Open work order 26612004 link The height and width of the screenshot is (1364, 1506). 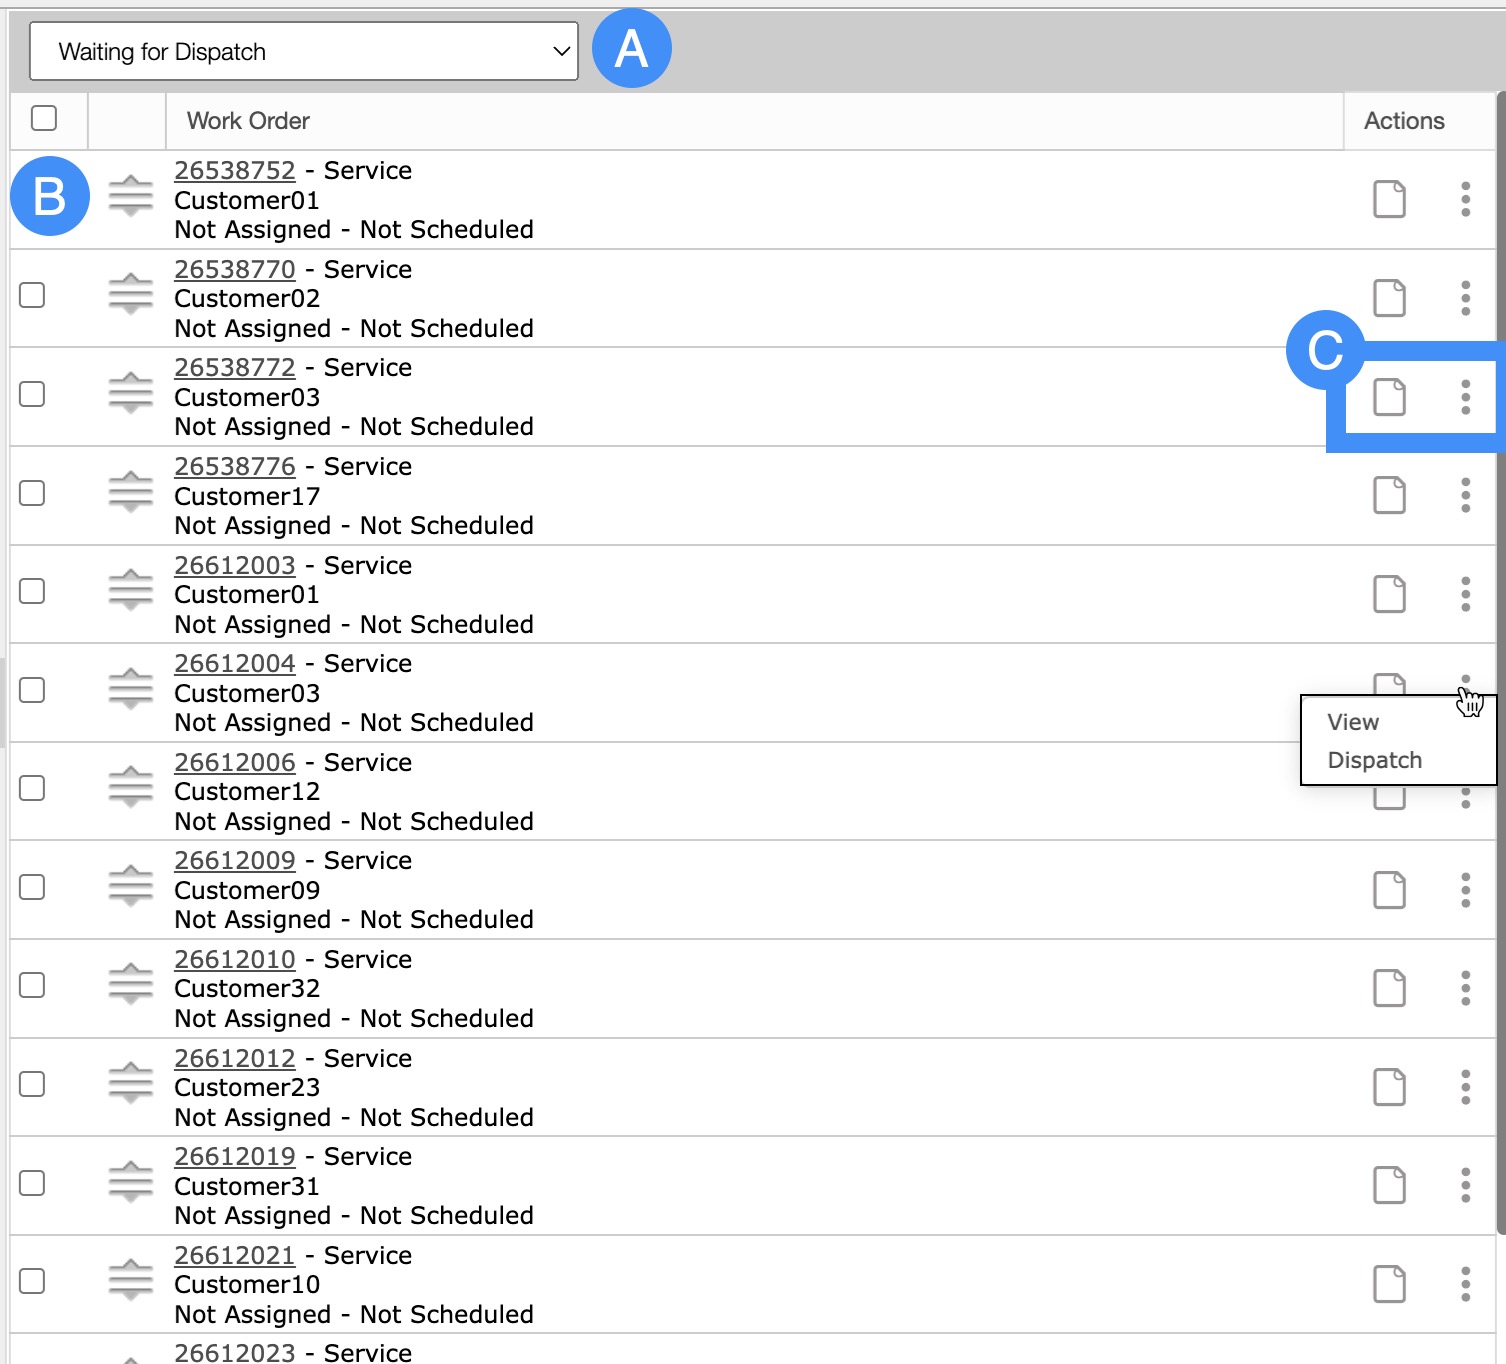click(235, 664)
